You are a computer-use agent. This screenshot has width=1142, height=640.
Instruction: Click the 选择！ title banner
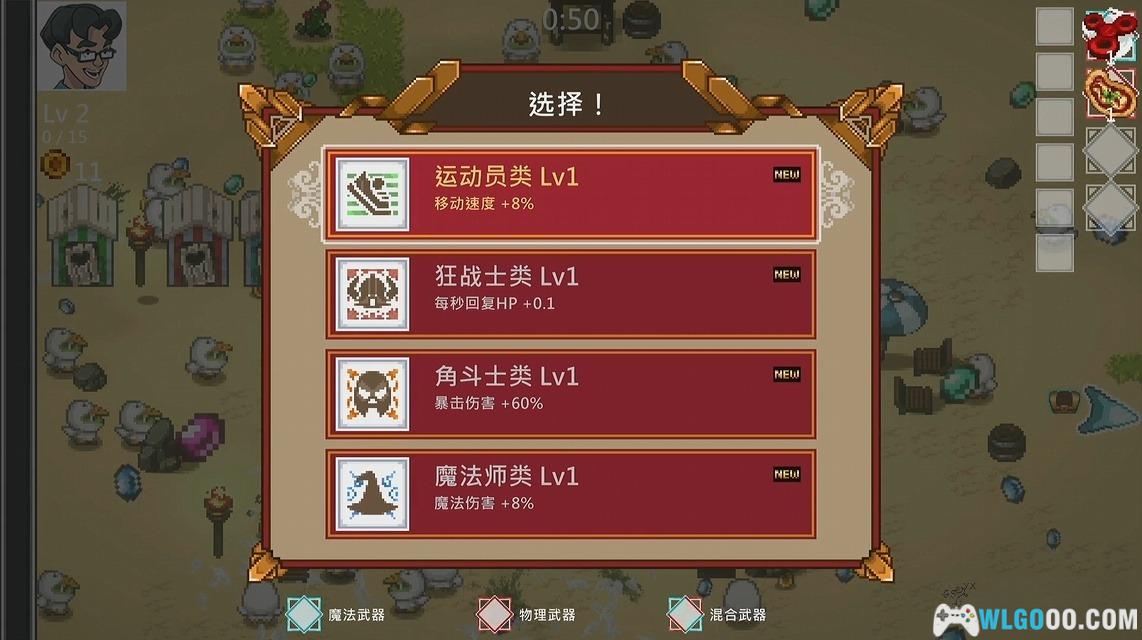(566, 104)
